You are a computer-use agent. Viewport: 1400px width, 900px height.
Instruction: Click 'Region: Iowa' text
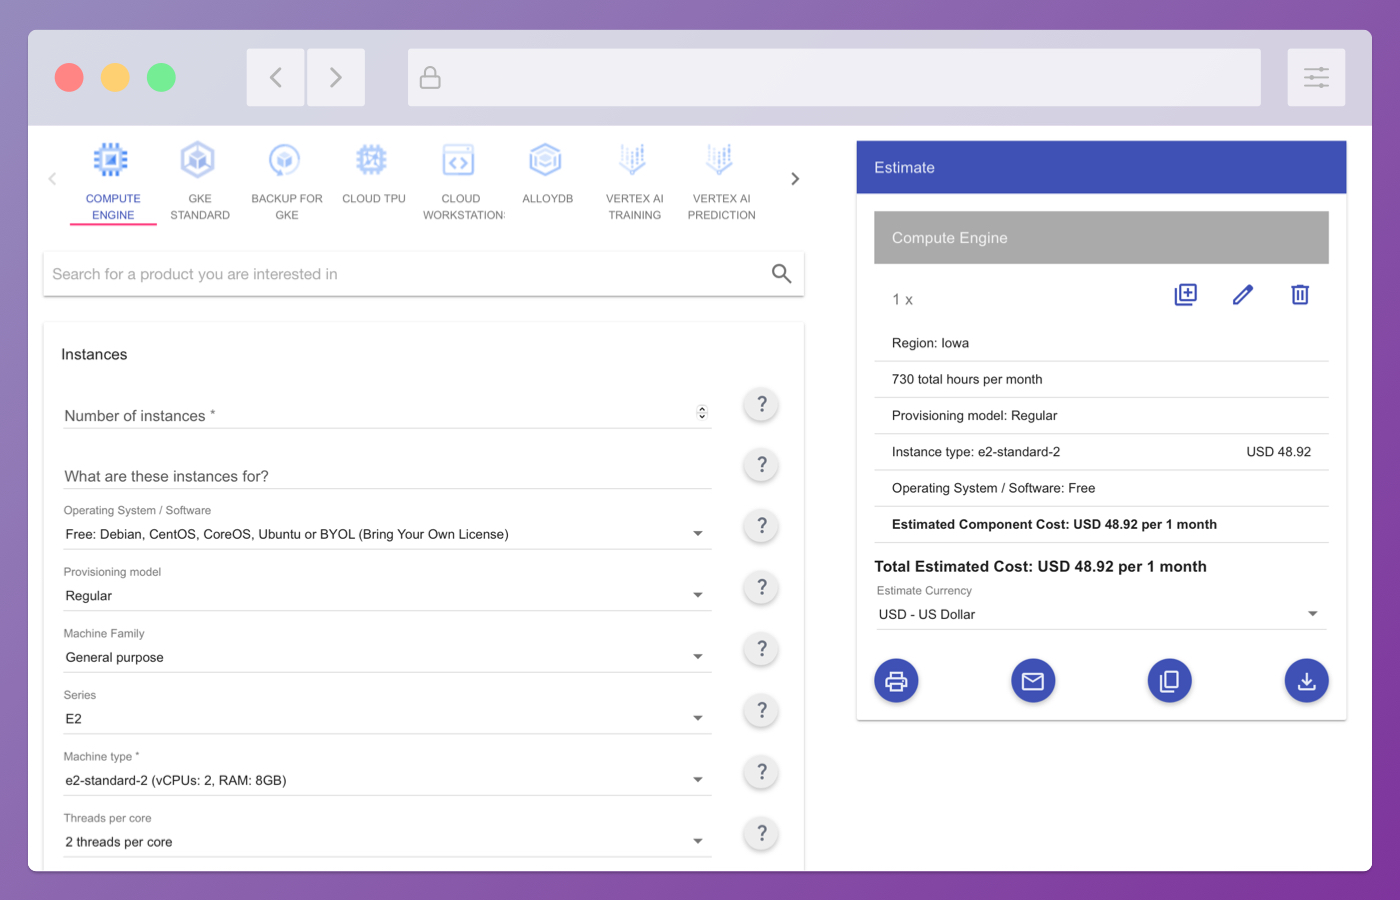(930, 343)
